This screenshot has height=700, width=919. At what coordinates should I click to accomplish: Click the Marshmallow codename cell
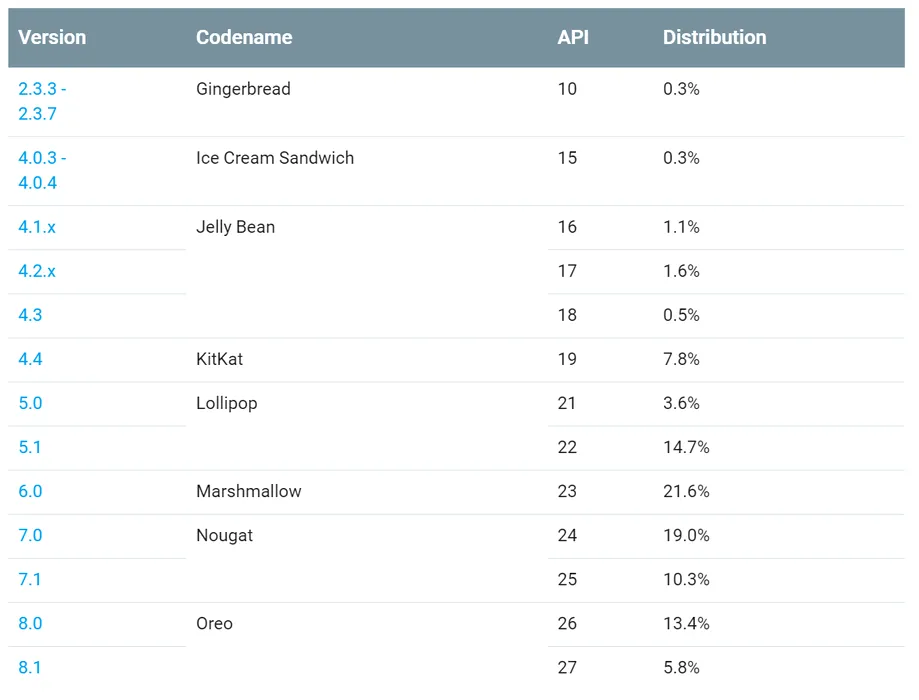(248, 491)
